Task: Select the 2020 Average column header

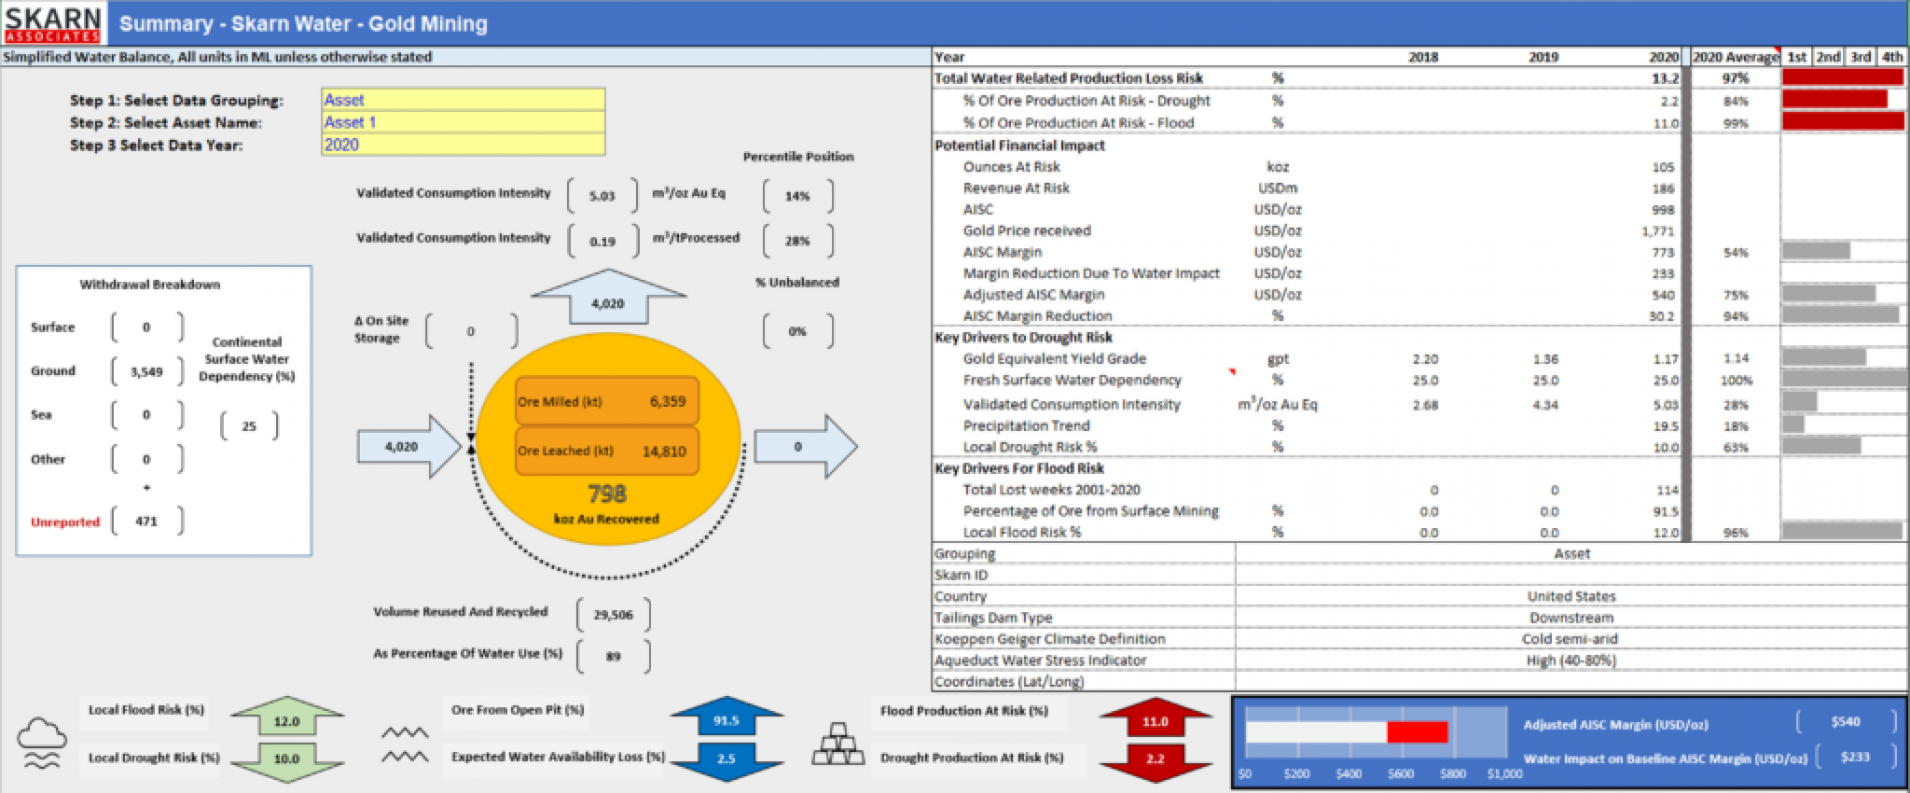Action: pyautogui.click(x=1735, y=57)
